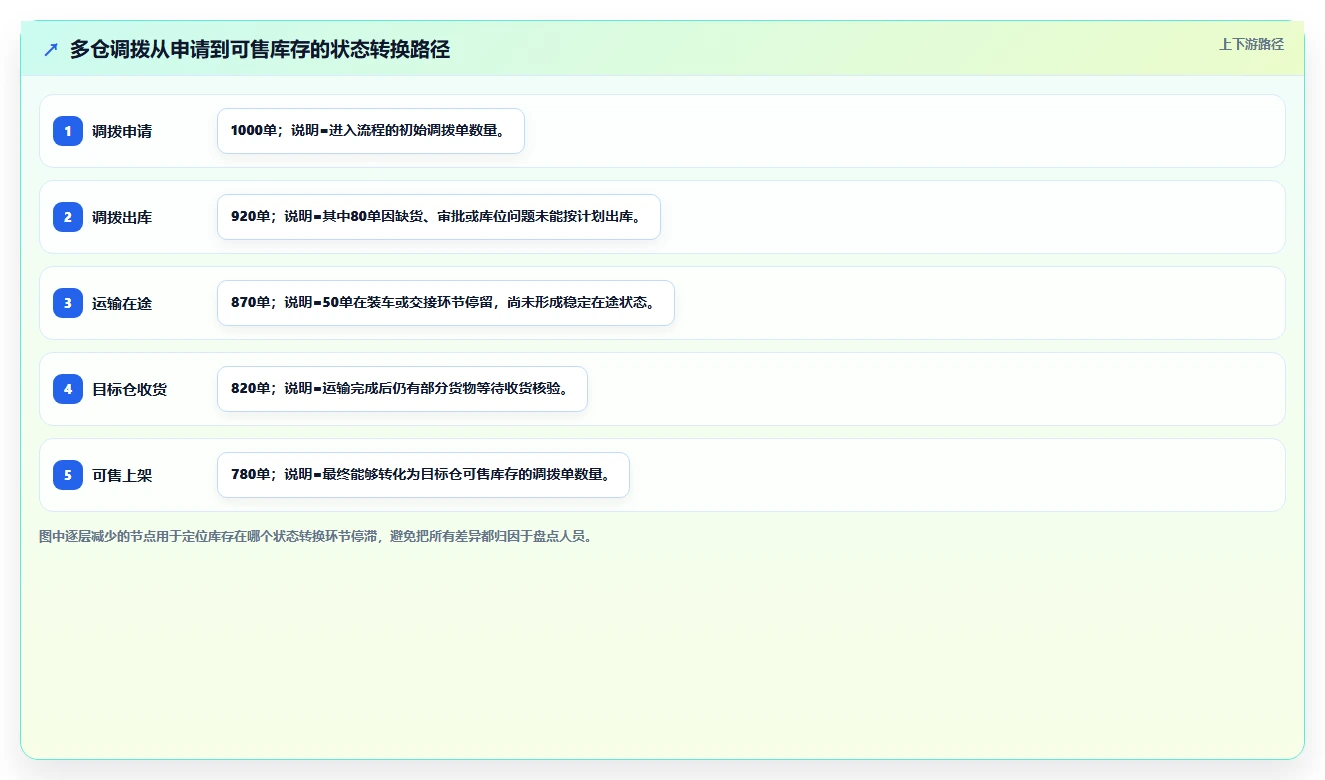Select step badge number 3
The height and width of the screenshot is (780, 1325).
(68, 303)
